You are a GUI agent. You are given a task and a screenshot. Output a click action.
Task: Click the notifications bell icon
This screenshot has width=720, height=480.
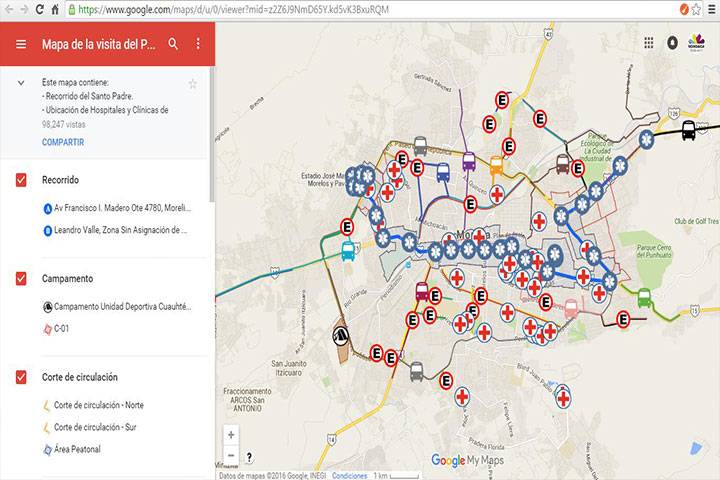(x=672, y=43)
